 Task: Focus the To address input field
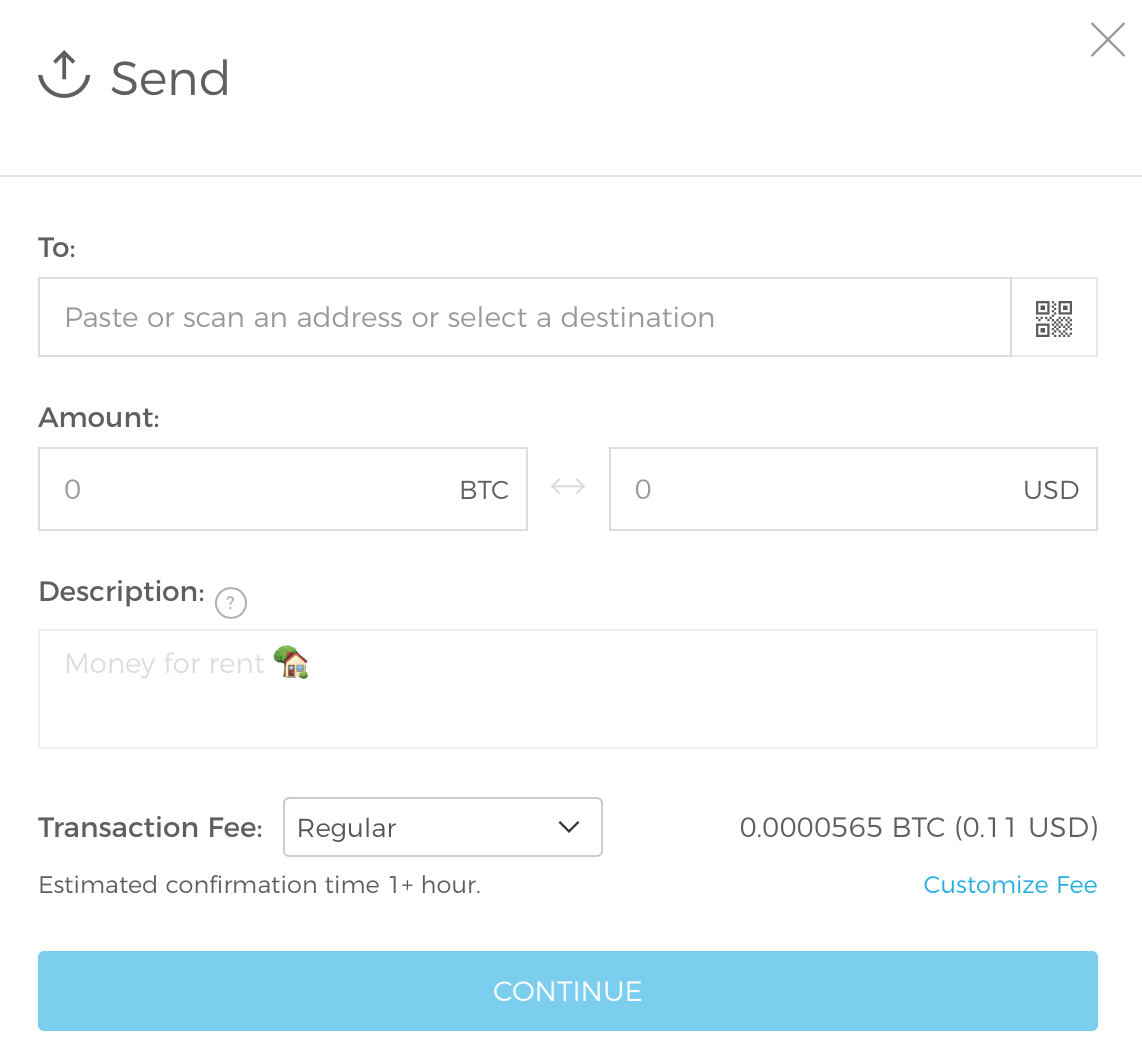click(524, 318)
